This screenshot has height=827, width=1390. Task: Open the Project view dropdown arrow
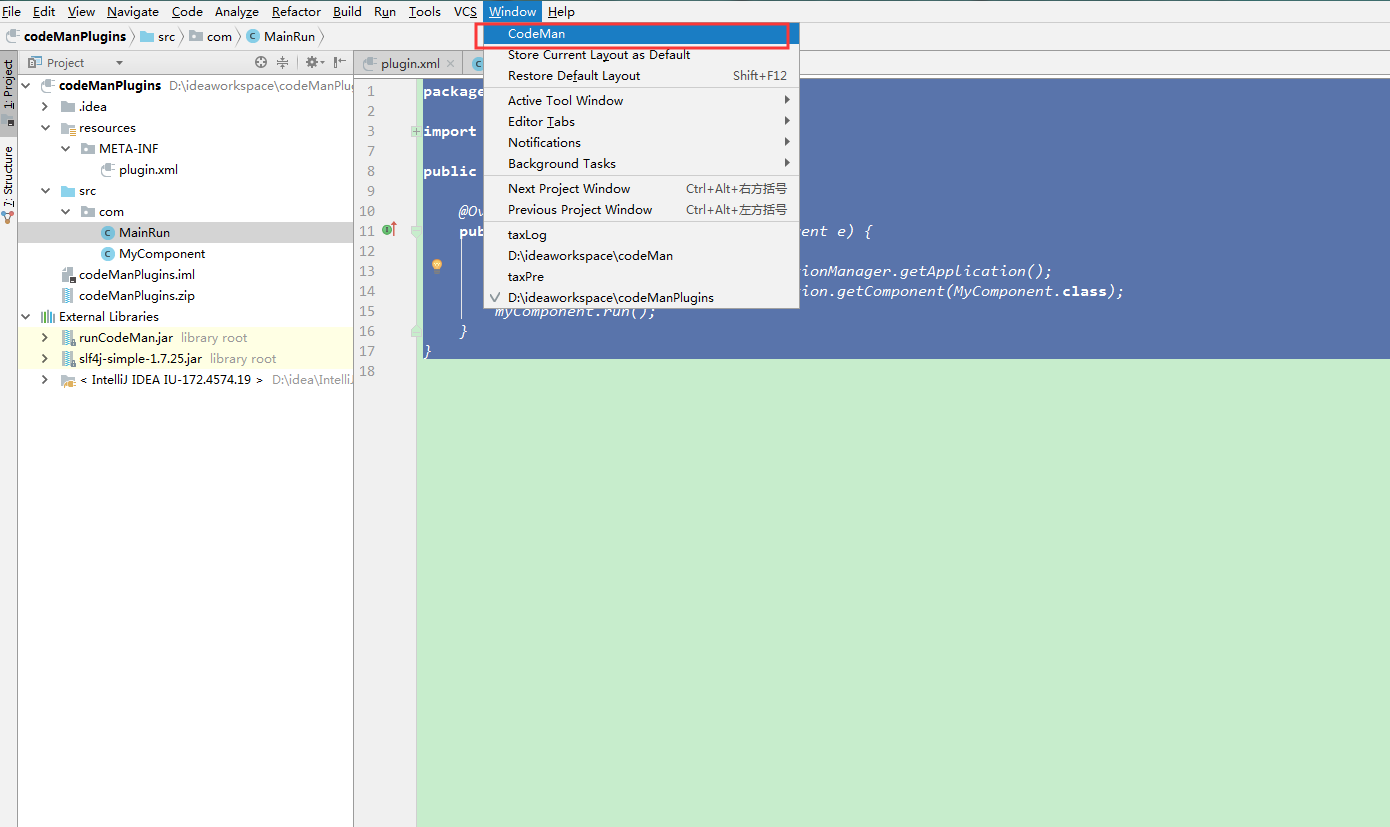pyautogui.click(x=119, y=63)
